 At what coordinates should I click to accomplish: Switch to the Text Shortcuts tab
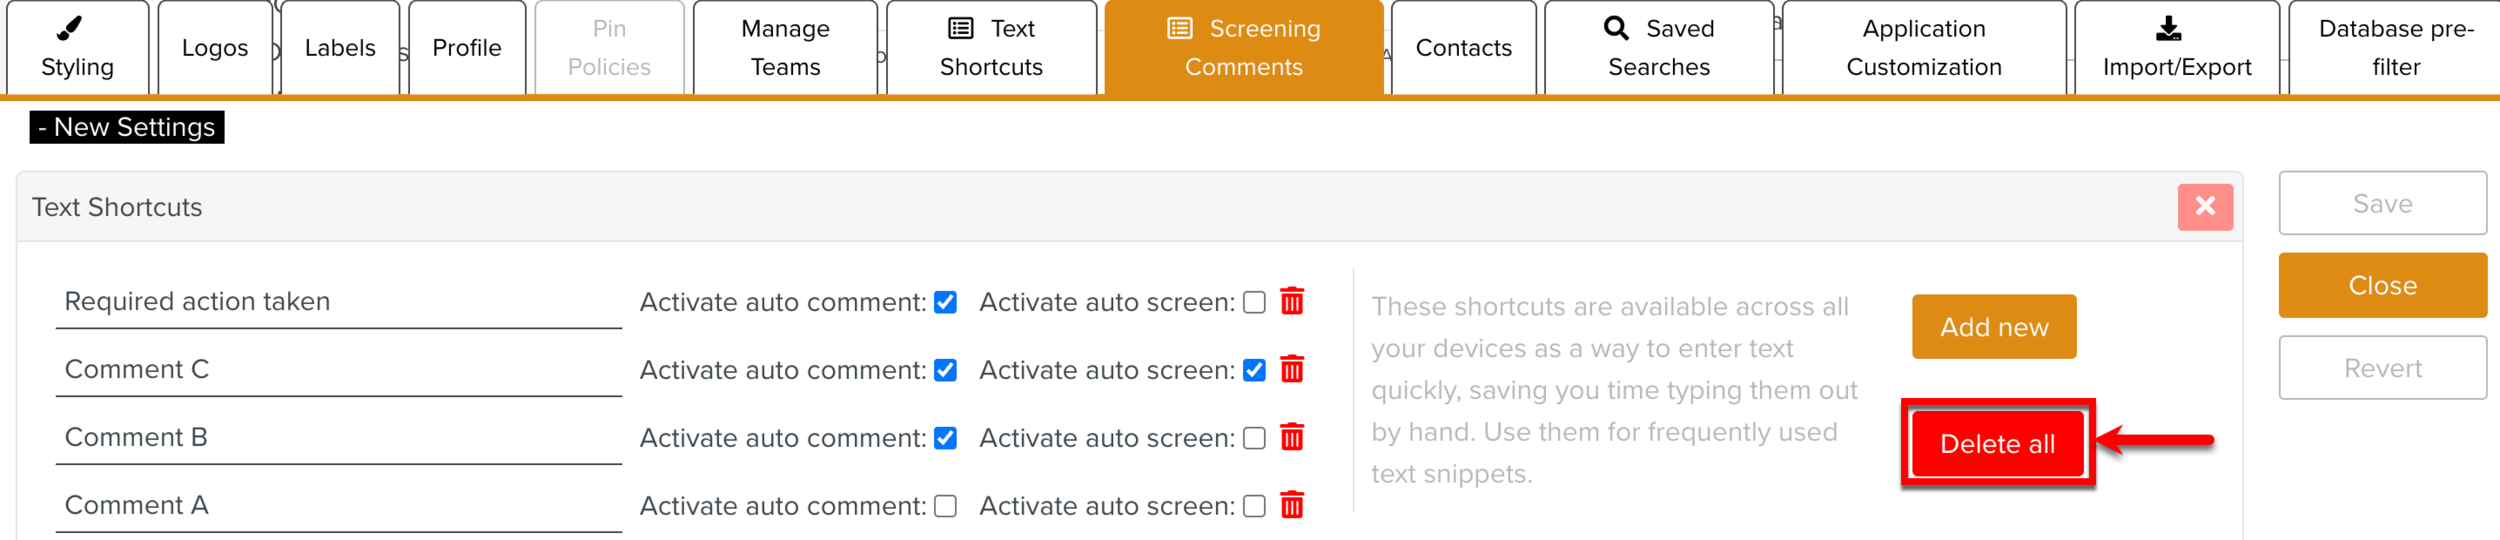coord(991,48)
